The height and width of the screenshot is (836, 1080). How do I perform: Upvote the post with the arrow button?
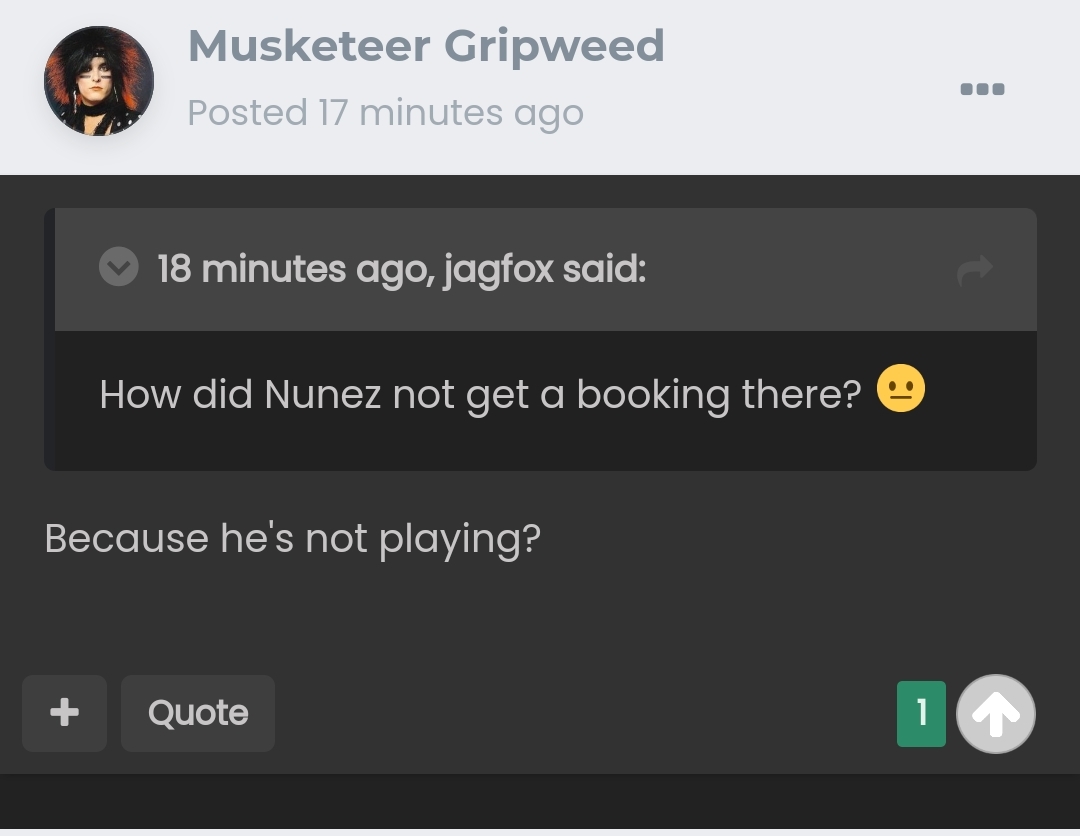(996, 713)
